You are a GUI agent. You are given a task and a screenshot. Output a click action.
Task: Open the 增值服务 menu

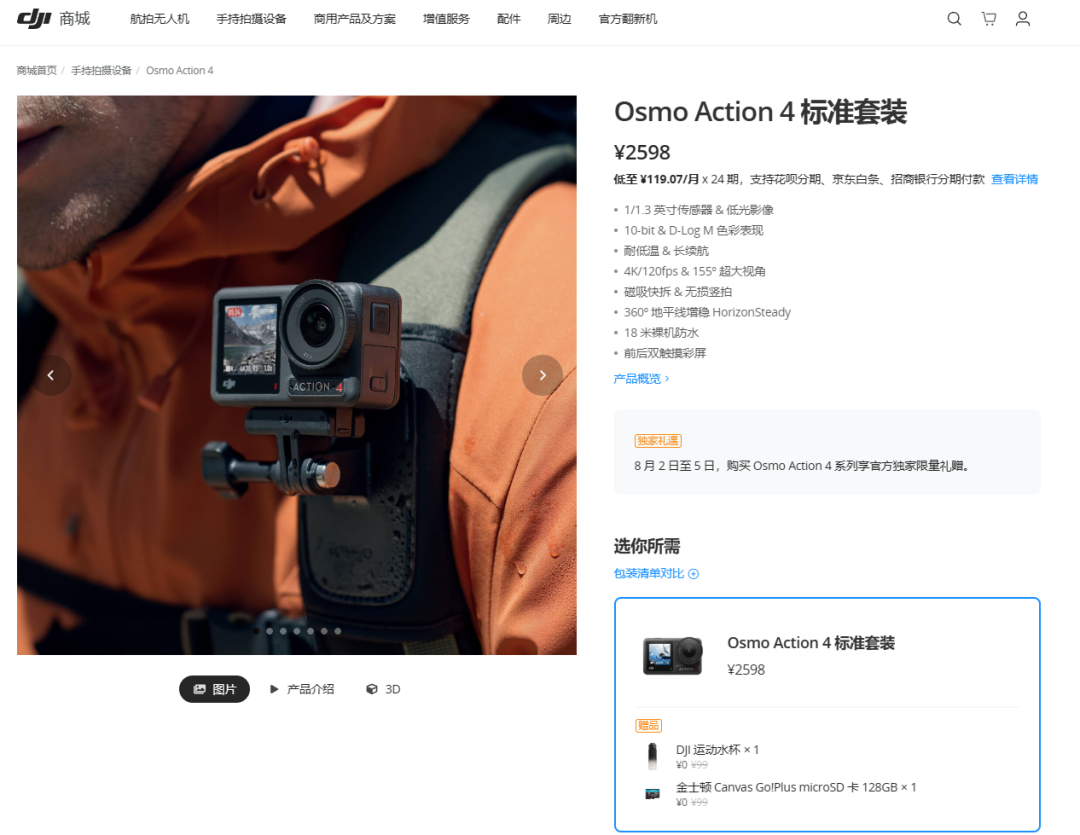tap(446, 19)
